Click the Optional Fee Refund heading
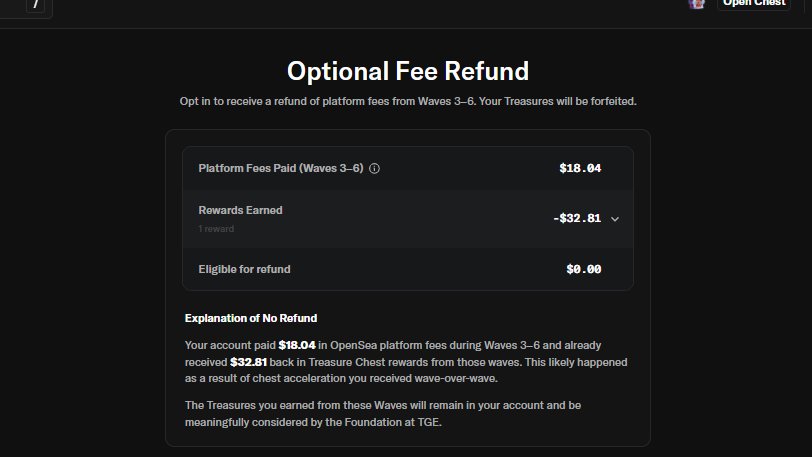Viewport: 812px width, 457px height. pyautogui.click(x=407, y=71)
